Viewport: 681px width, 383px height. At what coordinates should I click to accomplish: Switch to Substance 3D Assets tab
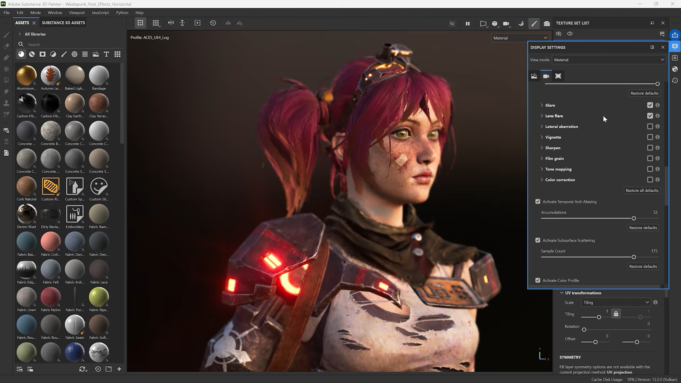63,23
